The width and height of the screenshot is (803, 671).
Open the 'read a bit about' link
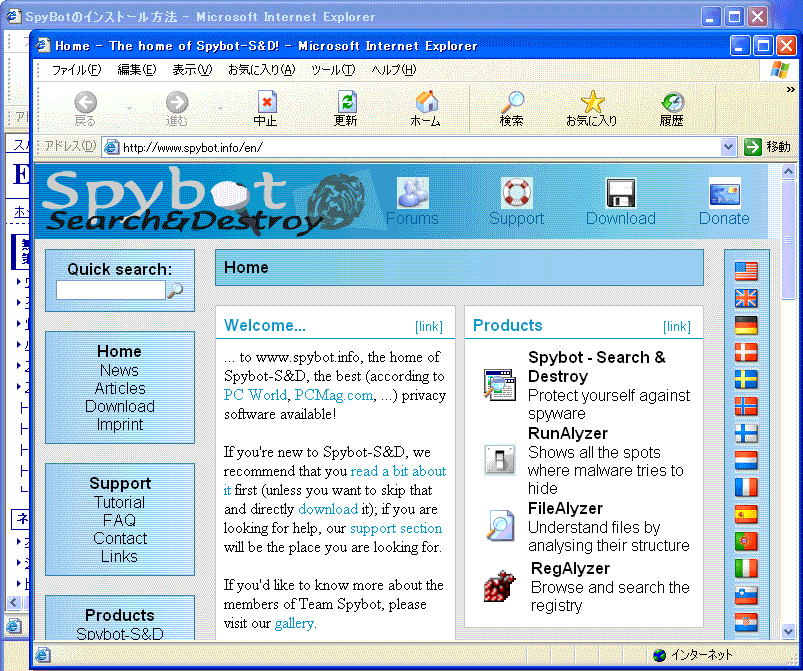point(398,471)
